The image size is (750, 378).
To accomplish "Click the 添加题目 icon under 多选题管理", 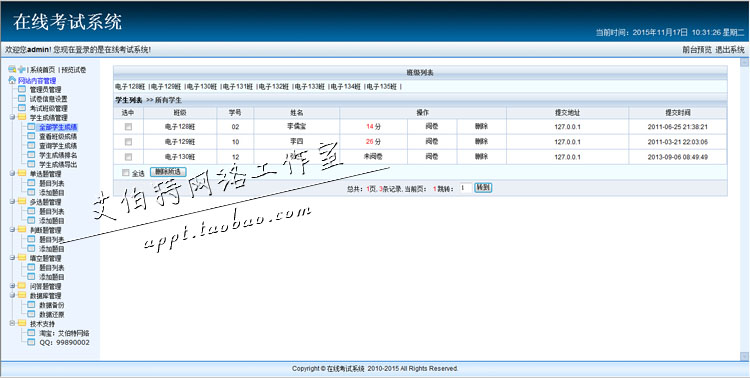I will tap(31, 221).
